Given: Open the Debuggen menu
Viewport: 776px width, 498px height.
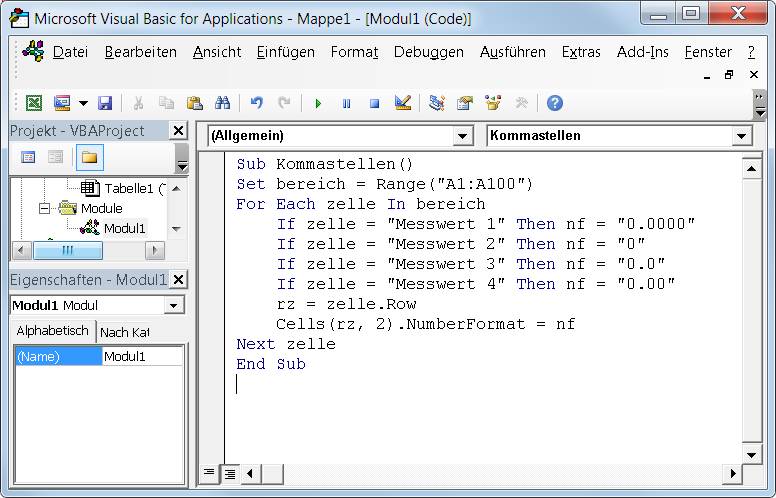Looking at the screenshot, I should (x=428, y=52).
